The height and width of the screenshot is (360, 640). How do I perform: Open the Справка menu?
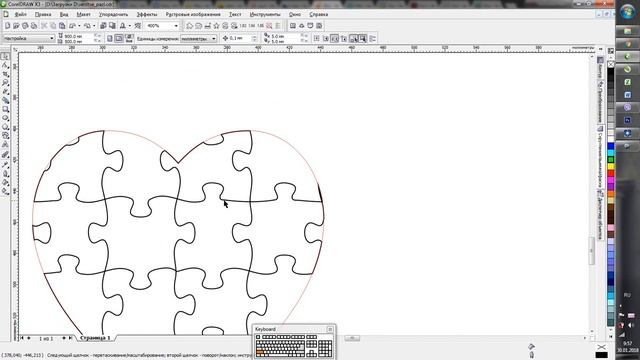tap(319, 14)
